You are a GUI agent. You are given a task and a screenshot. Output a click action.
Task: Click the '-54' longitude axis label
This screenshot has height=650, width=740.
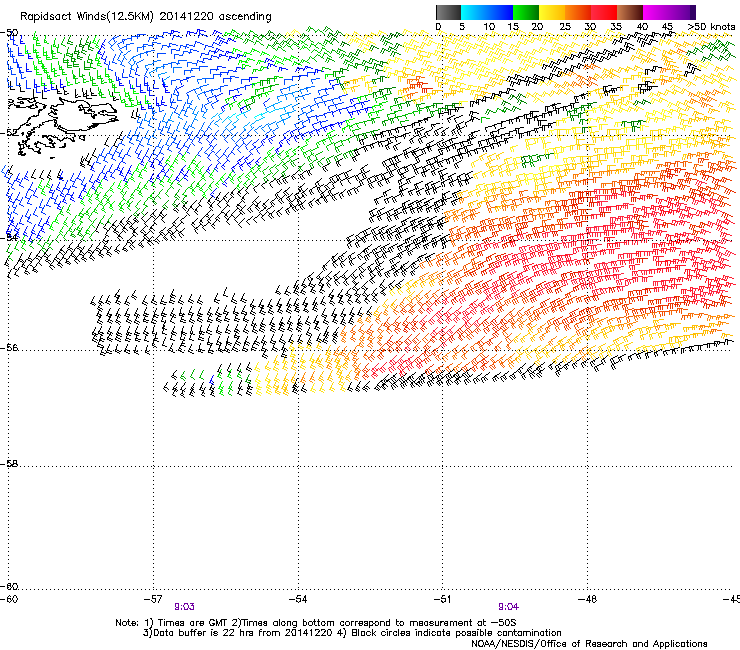coord(297,599)
